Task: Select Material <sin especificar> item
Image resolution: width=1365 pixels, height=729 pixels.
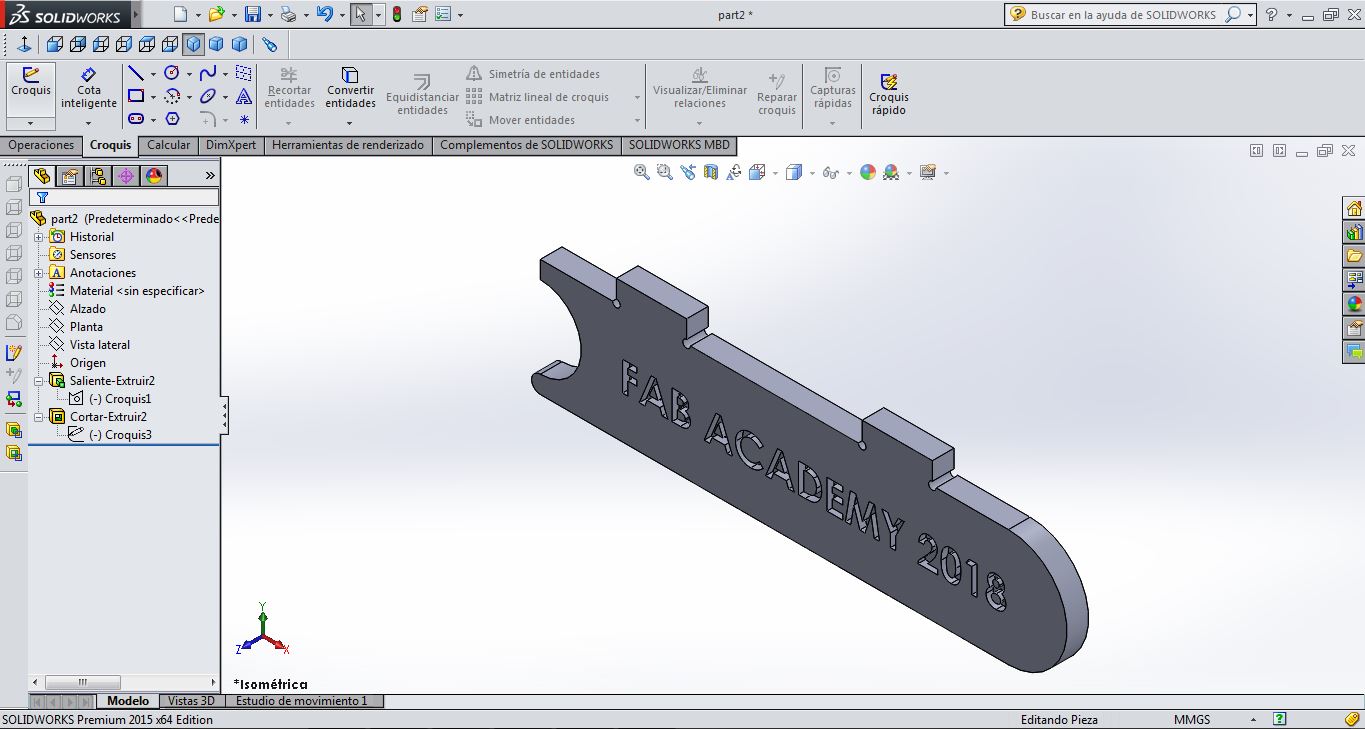Action: click(x=126, y=291)
